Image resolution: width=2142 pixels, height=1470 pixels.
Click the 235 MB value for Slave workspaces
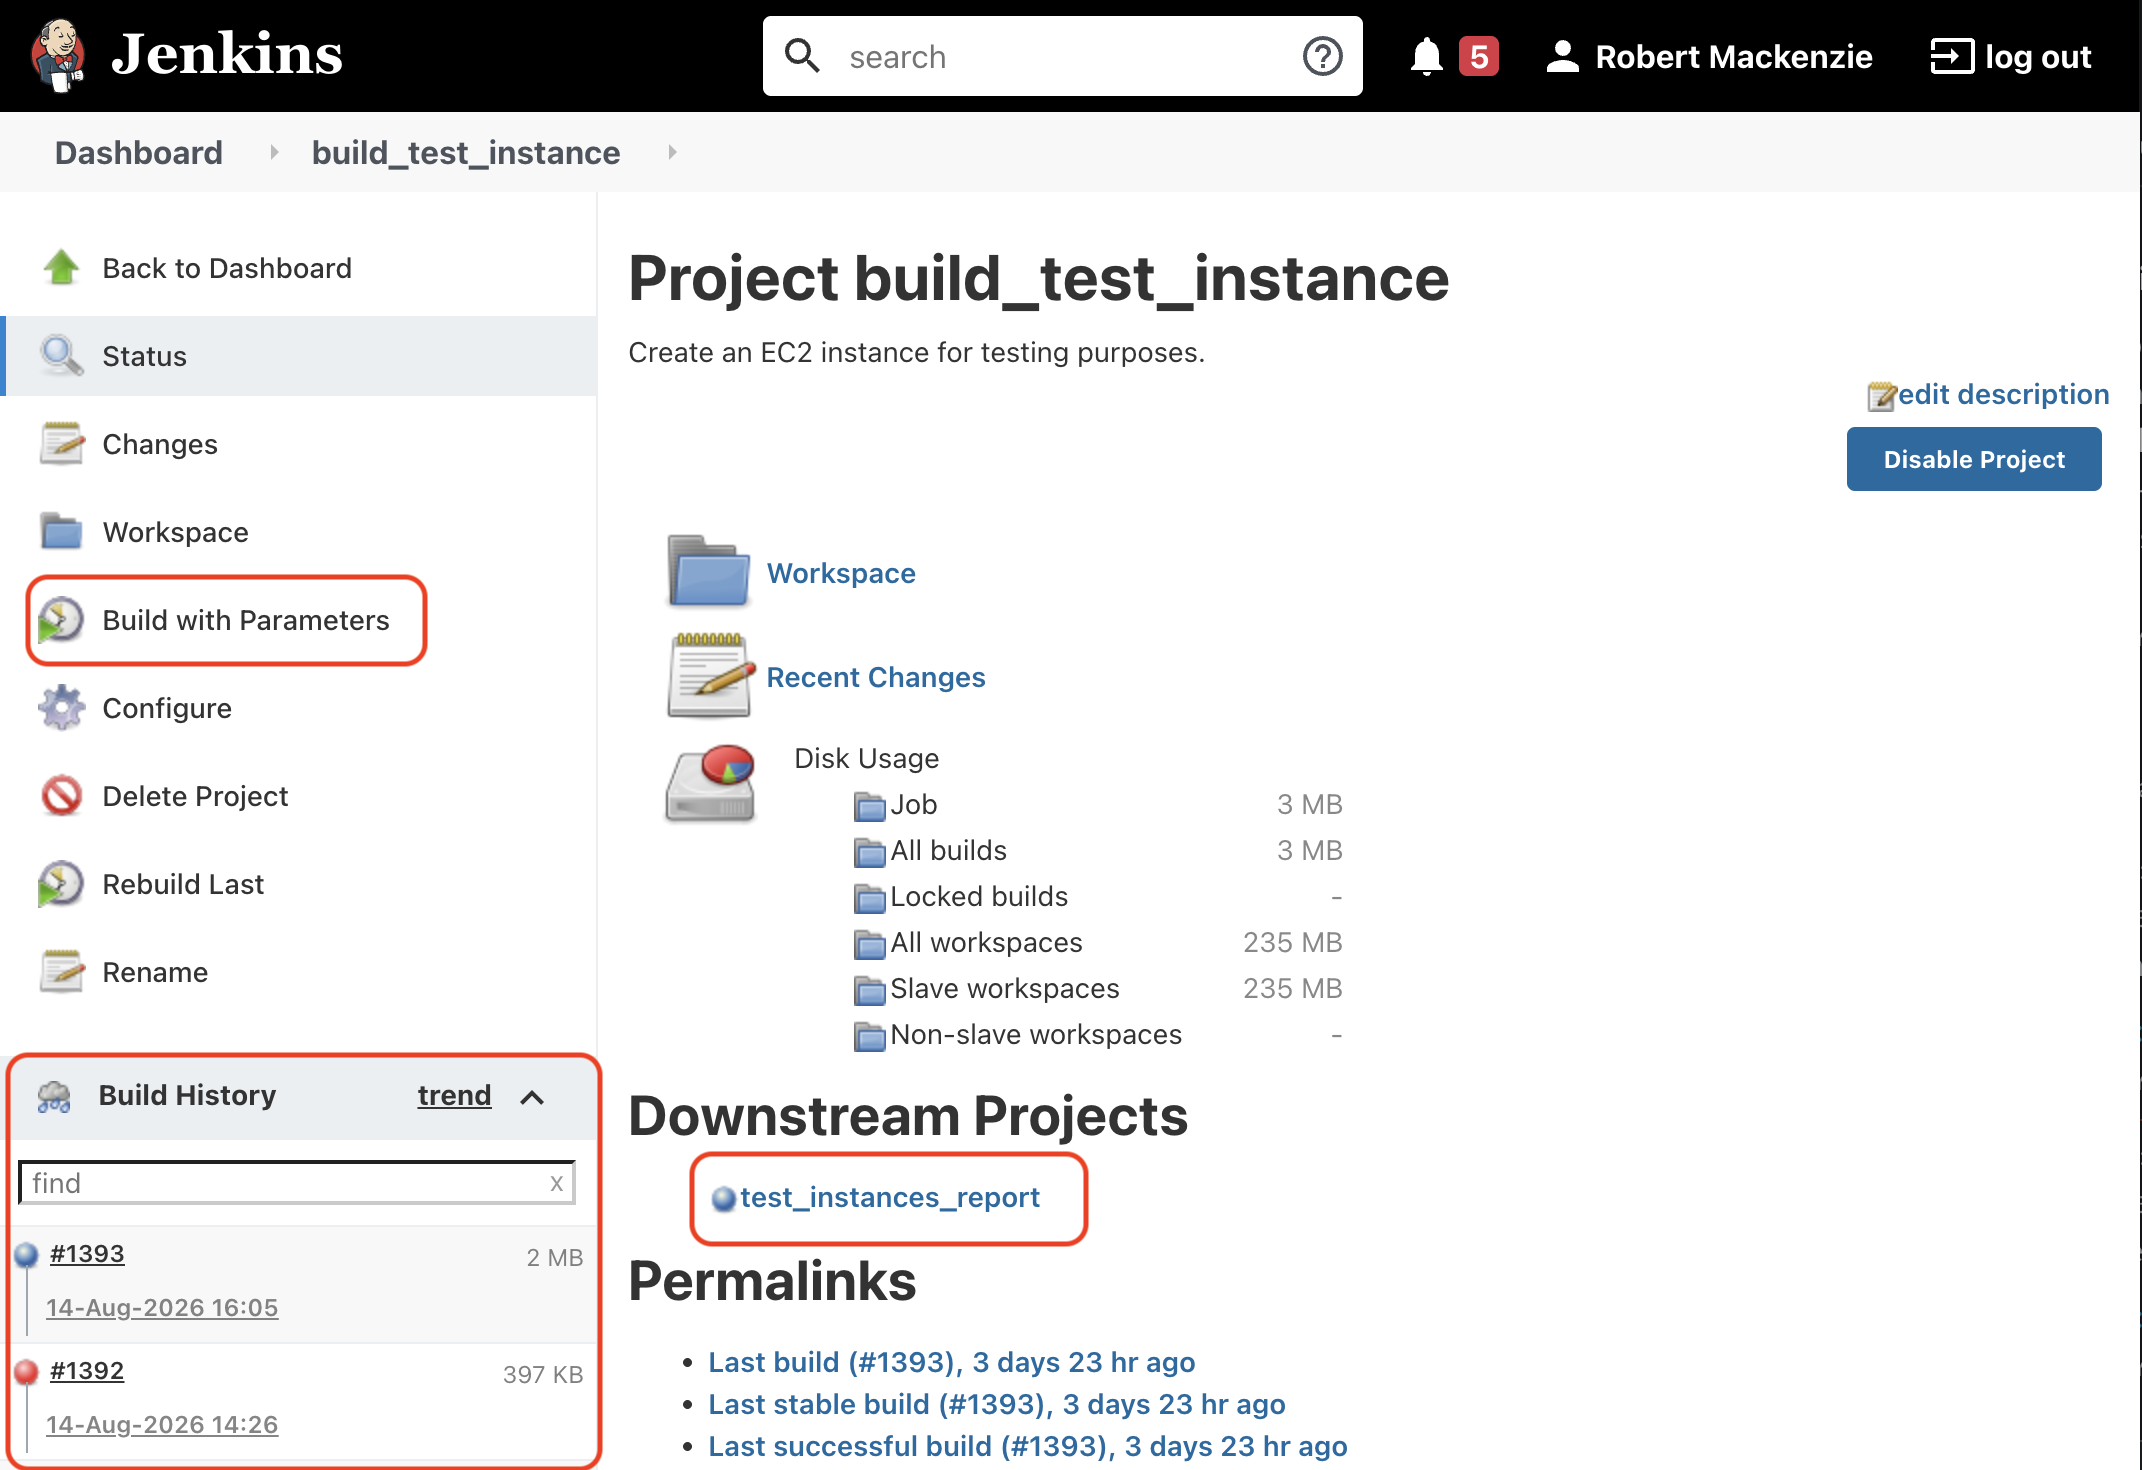[x=1292, y=988]
